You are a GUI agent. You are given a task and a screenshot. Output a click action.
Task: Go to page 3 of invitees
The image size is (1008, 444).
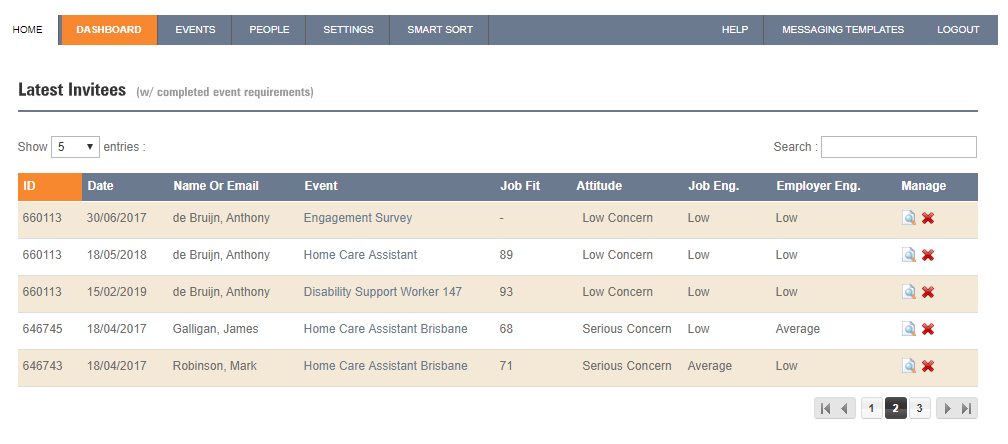point(919,408)
